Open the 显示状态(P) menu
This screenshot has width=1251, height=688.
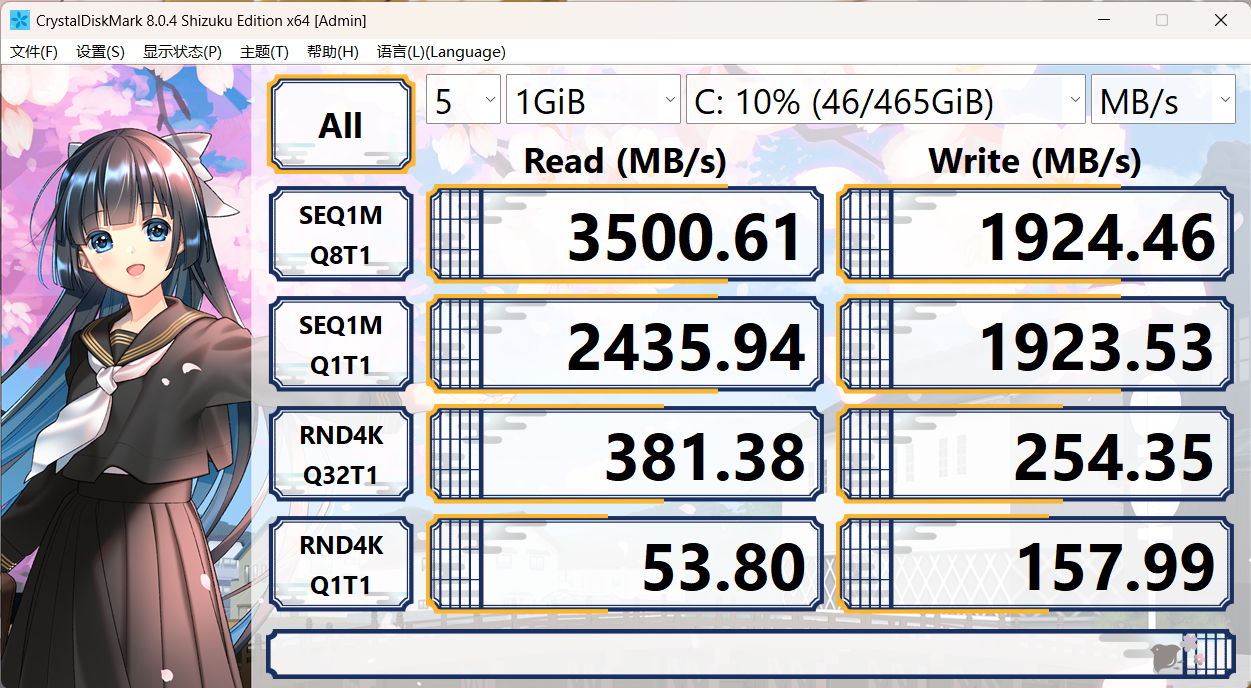pos(182,52)
